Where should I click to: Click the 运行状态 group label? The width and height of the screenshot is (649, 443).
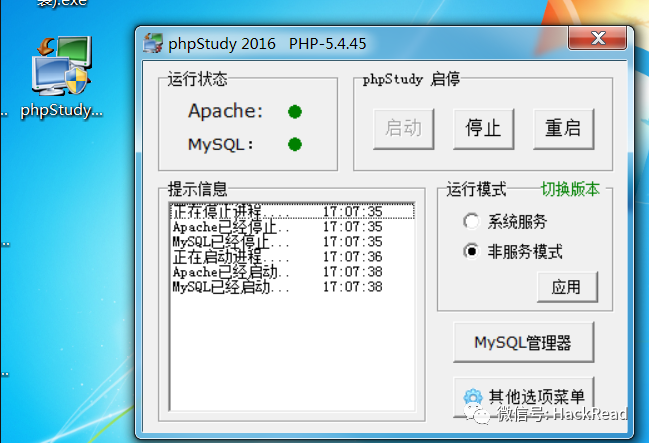click(x=197, y=79)
